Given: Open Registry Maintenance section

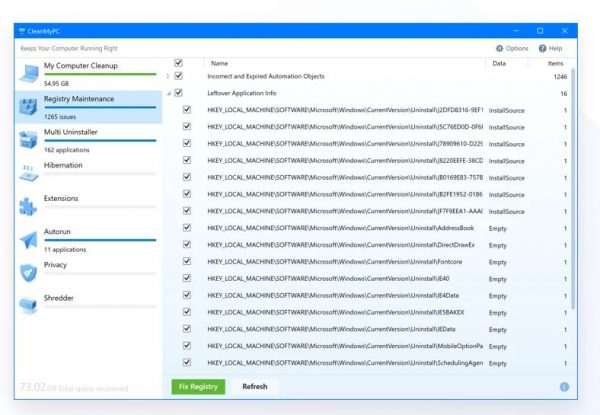Looking at the screenshot, I should (88, 107).
